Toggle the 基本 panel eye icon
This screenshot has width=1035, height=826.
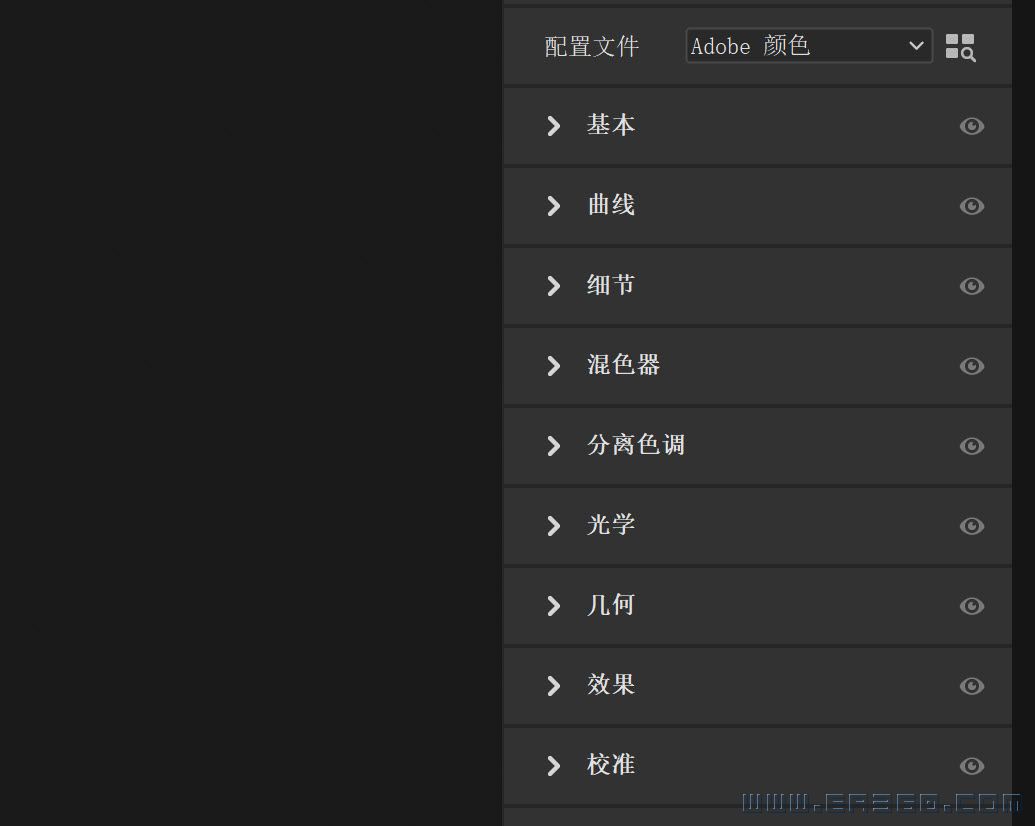(x=971, y=126)
